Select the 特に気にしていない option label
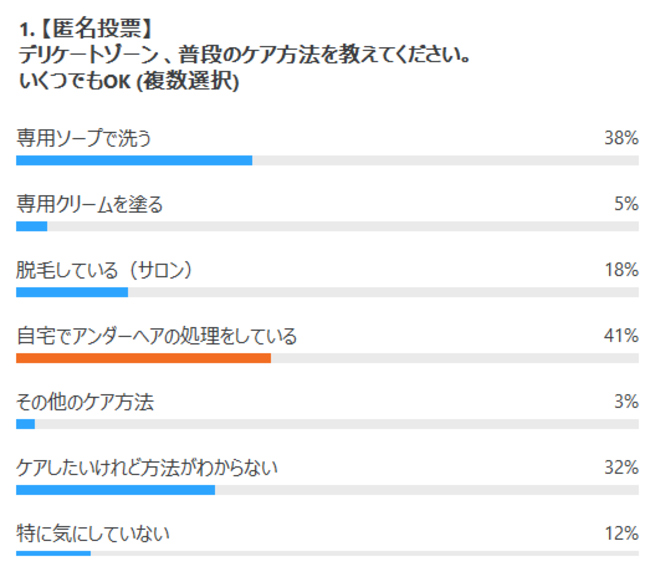The width and height of the screenshot is (650, 582). coord(93,534)
